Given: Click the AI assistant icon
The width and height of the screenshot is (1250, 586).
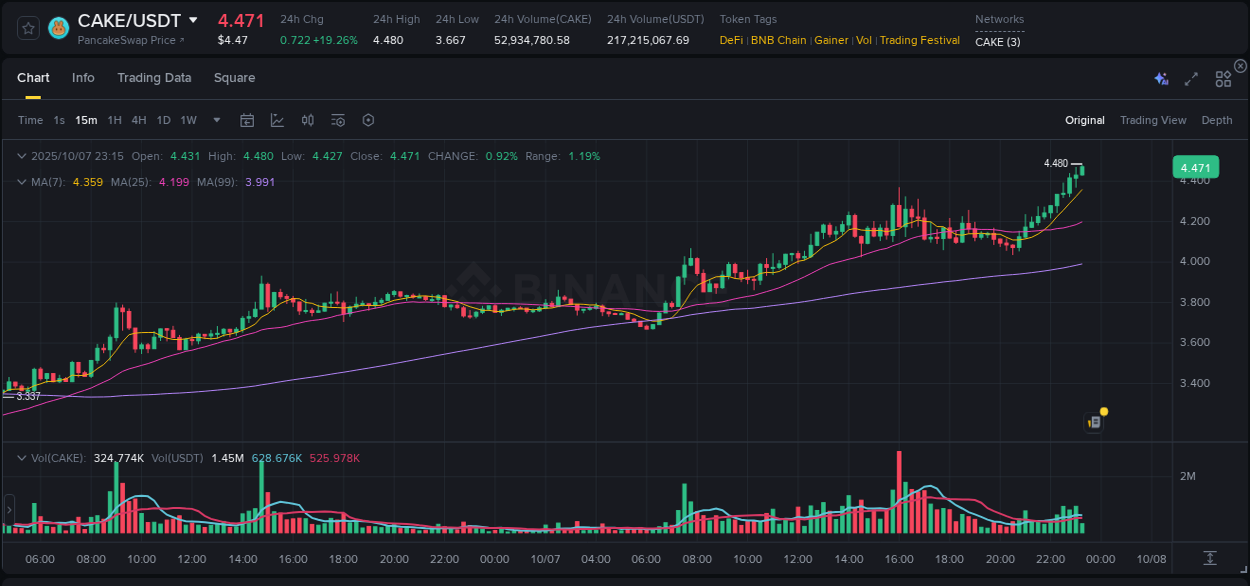Looking at the screenshot, I should tap(1161, 78).
